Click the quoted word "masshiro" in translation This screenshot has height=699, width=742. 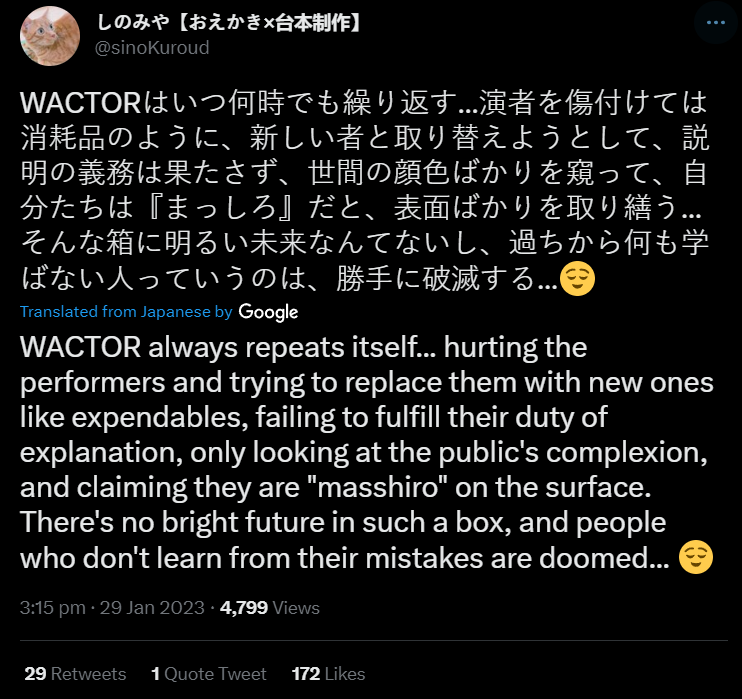(x=378, y=487)
